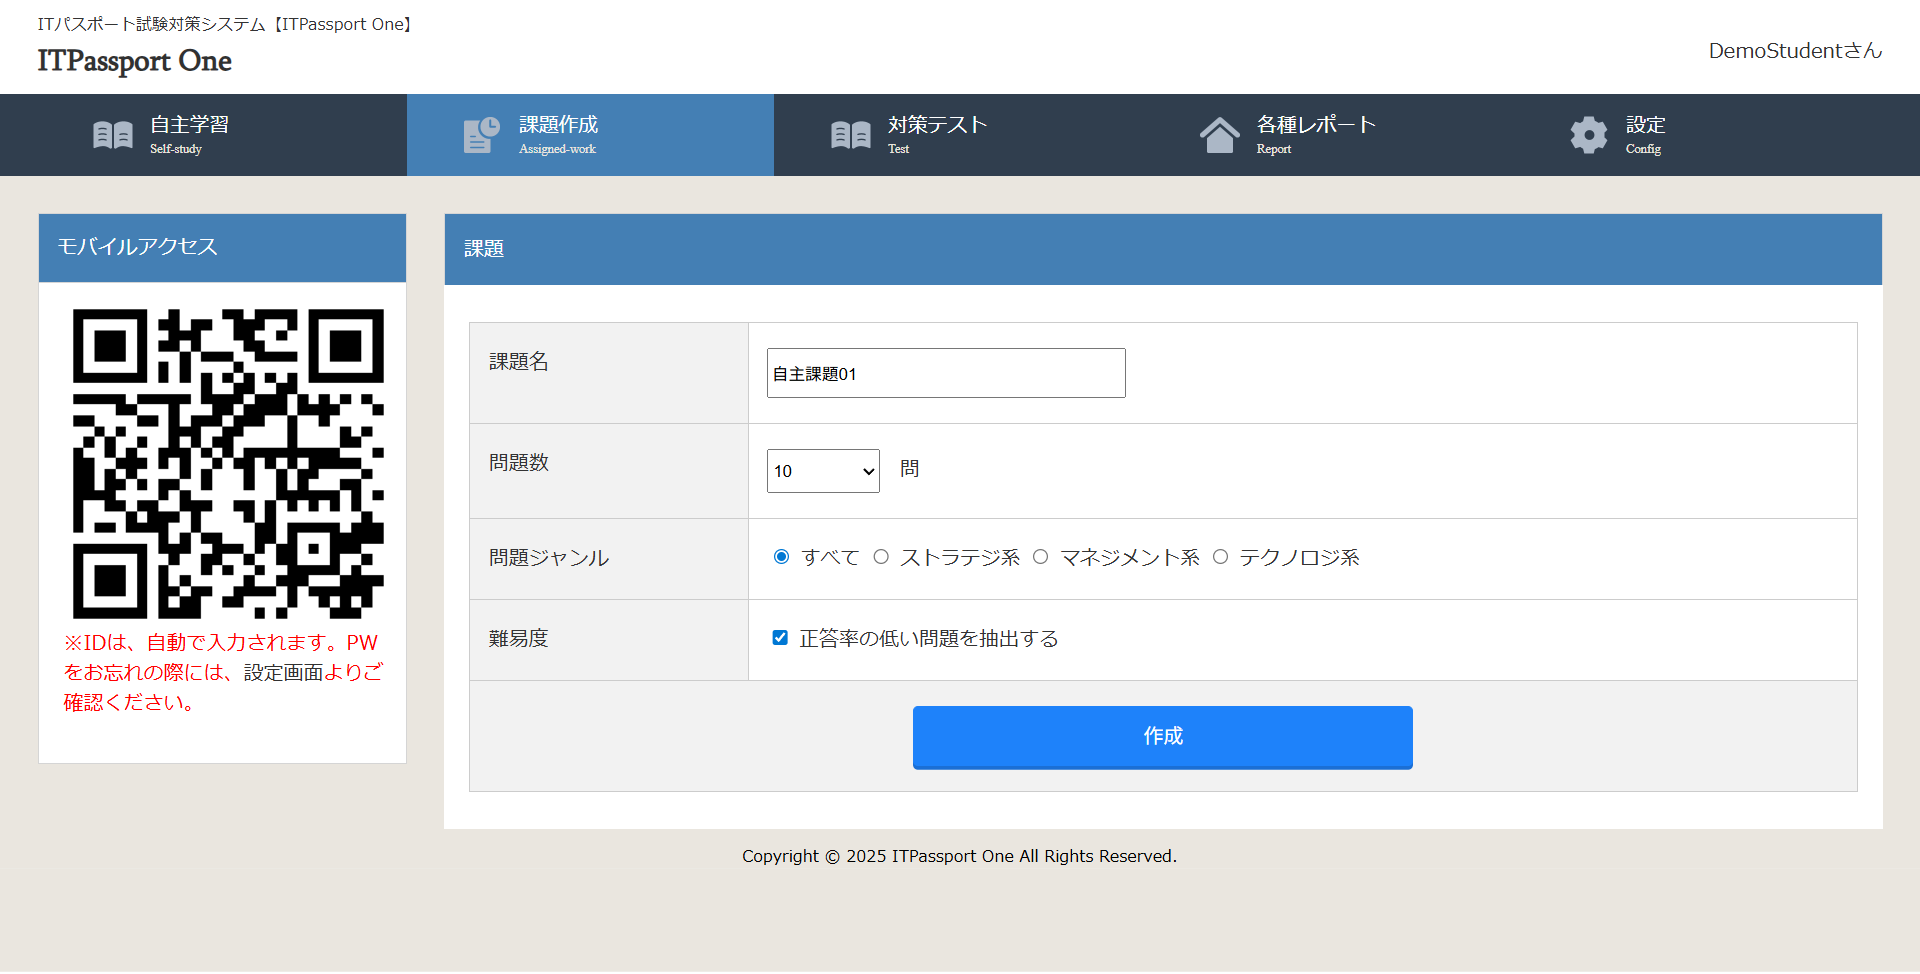Image resolution: width=1920 pixels, height=974 pixels.
Task: Click the Assigned-work document icon
Action: [x=480, y=134]
